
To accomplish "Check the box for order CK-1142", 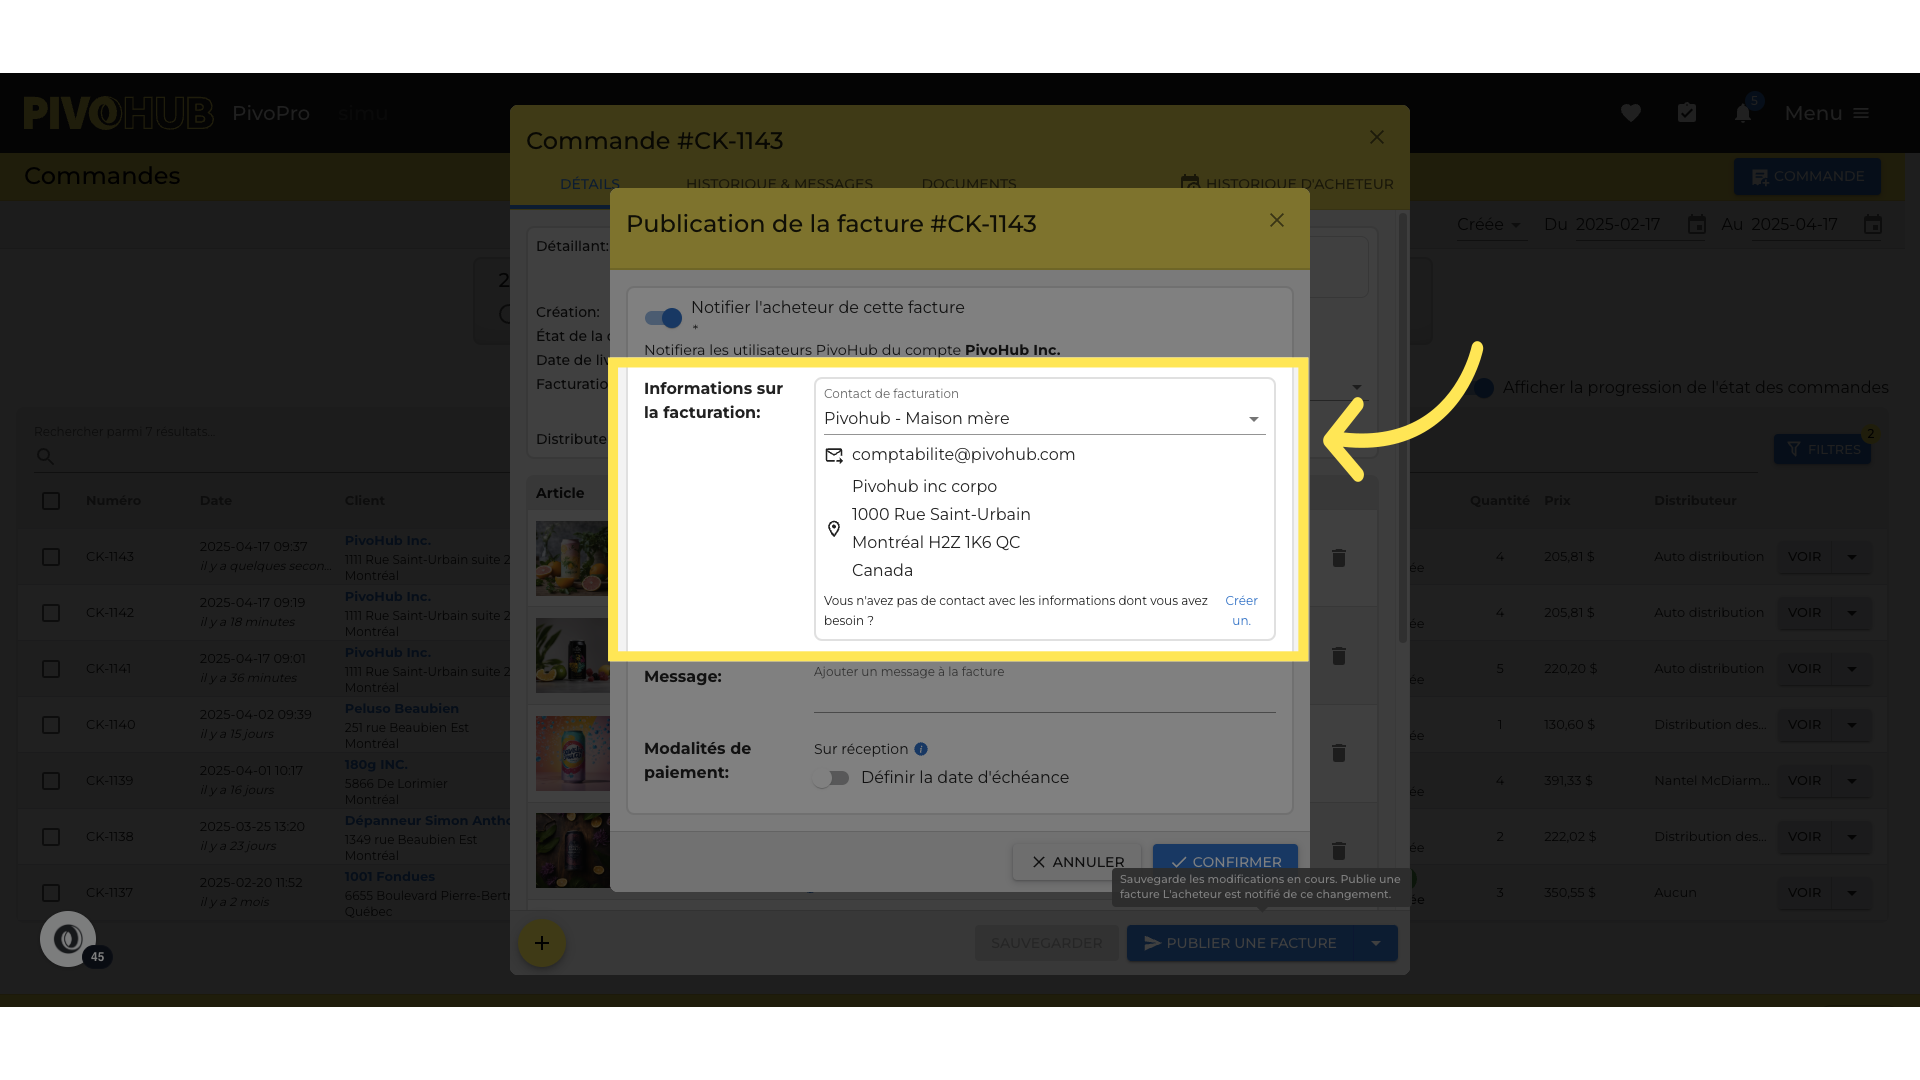I will point(51,613).
